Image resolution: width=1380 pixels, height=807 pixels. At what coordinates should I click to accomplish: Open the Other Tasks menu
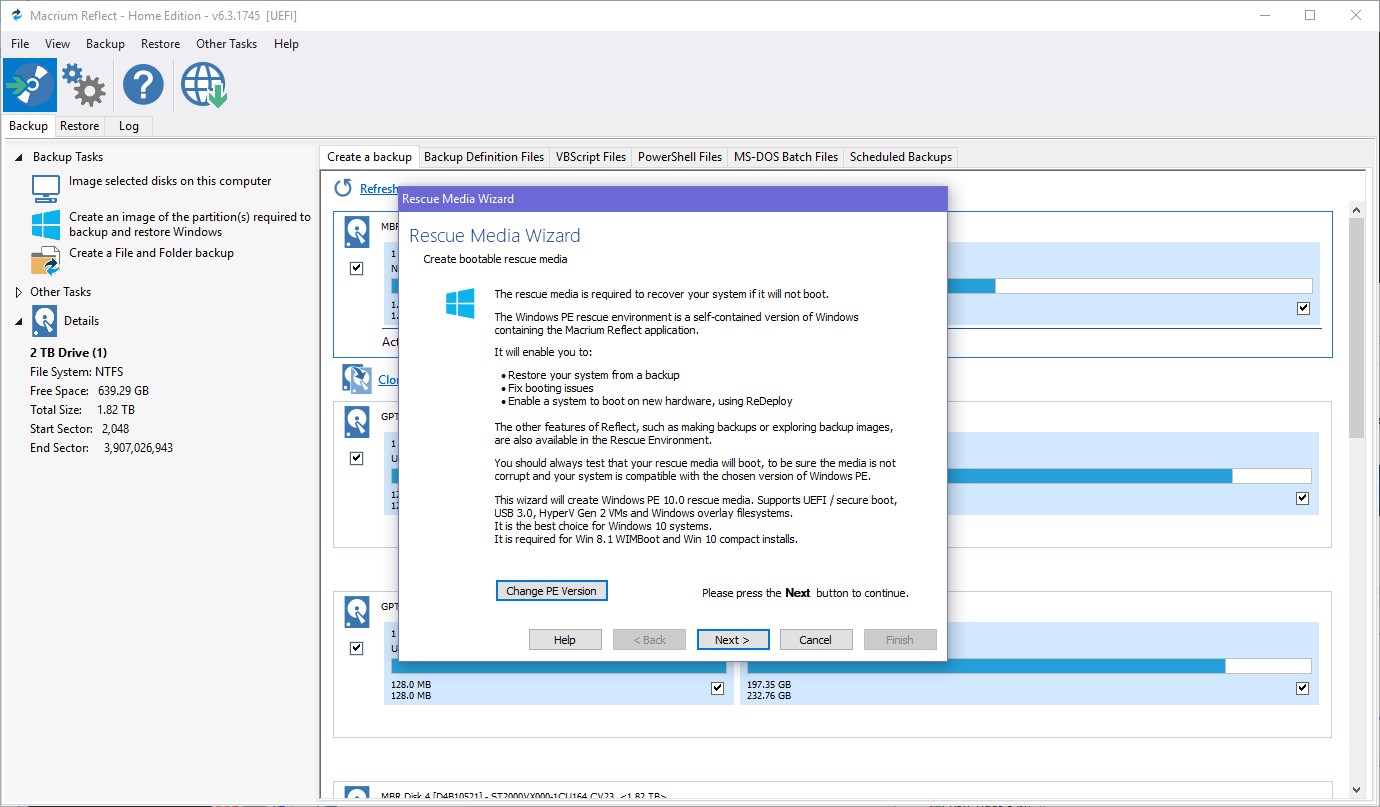[x=226, y=44]
